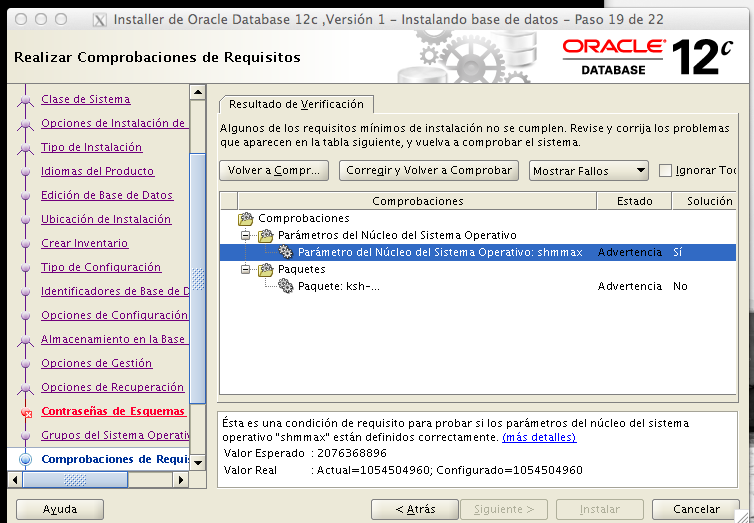The image size is (754, 523).
Task: Open Identificadores de Base de Datos step
Action: click(x=114, y=292)
